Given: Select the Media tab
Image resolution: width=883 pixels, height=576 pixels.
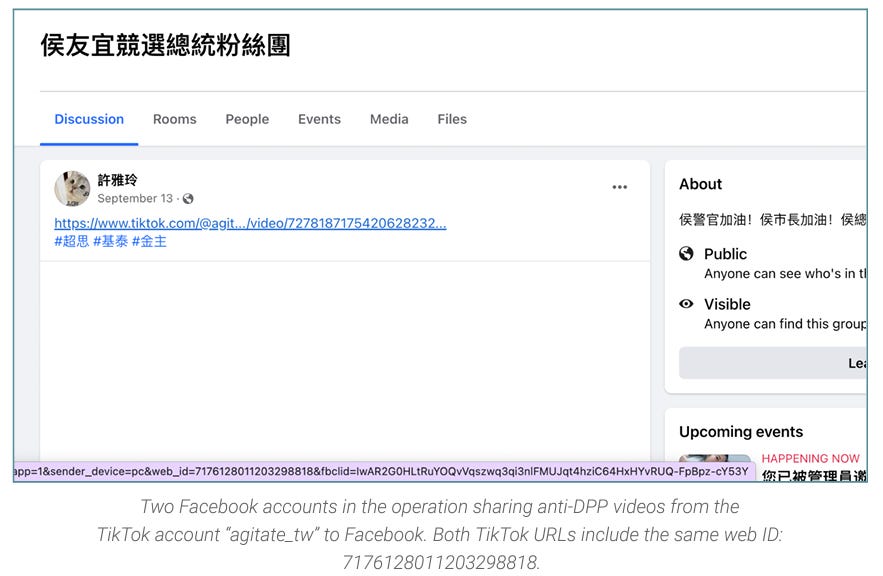Looking at the screenshot, I should tap(389, 119).
